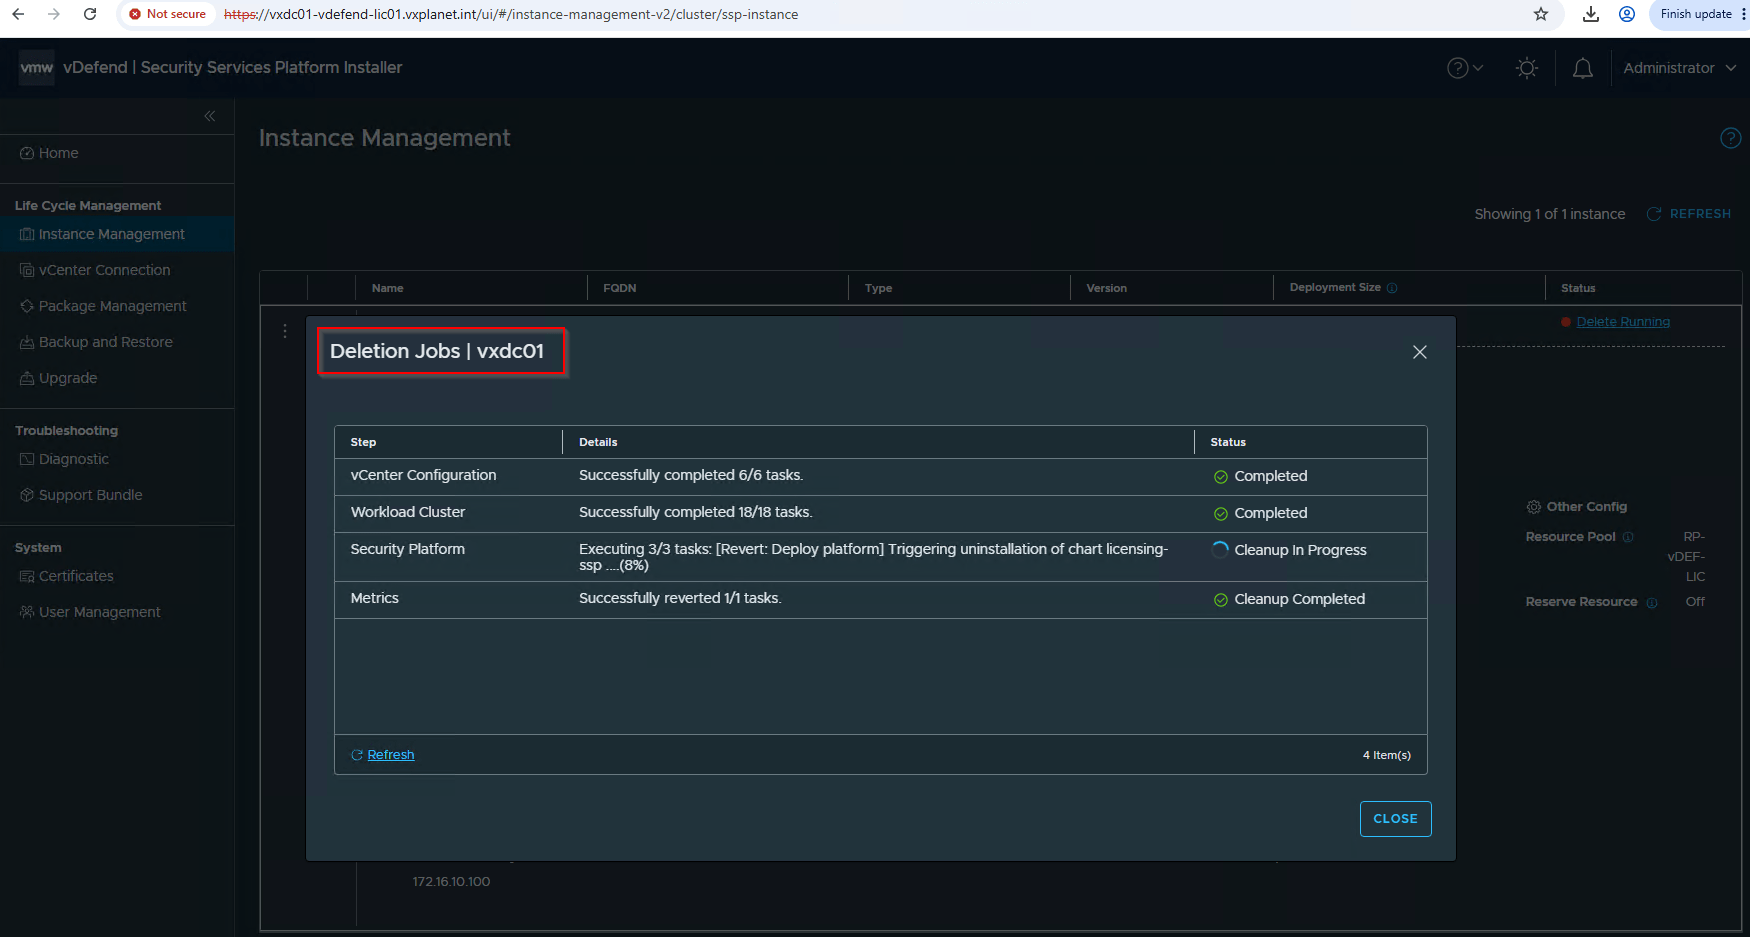Click the Reserve Resource info icon
Viewport: 1750px width, 937px height.
tap(1652, 602)
